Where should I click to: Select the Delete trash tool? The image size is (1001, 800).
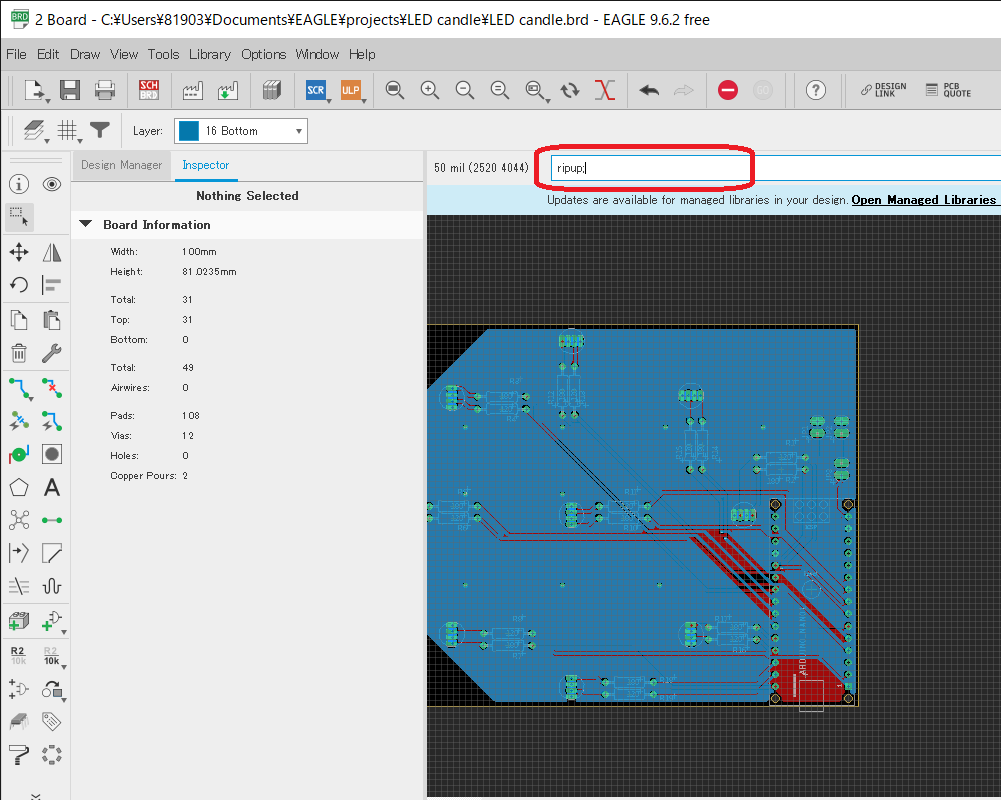[x=19, y=352]
